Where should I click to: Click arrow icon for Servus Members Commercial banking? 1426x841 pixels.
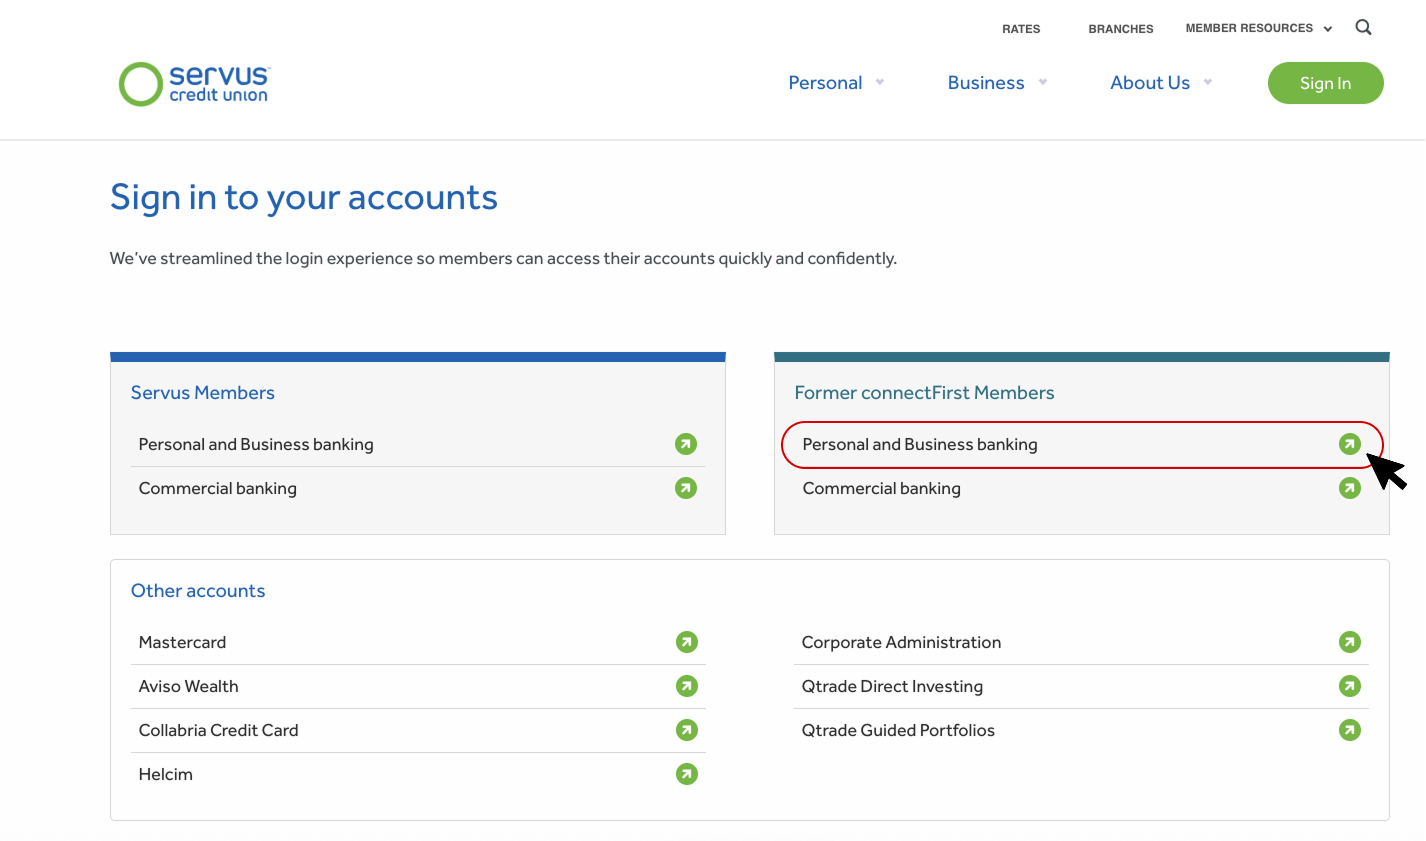pyautogui.click(x=685, y=488)
